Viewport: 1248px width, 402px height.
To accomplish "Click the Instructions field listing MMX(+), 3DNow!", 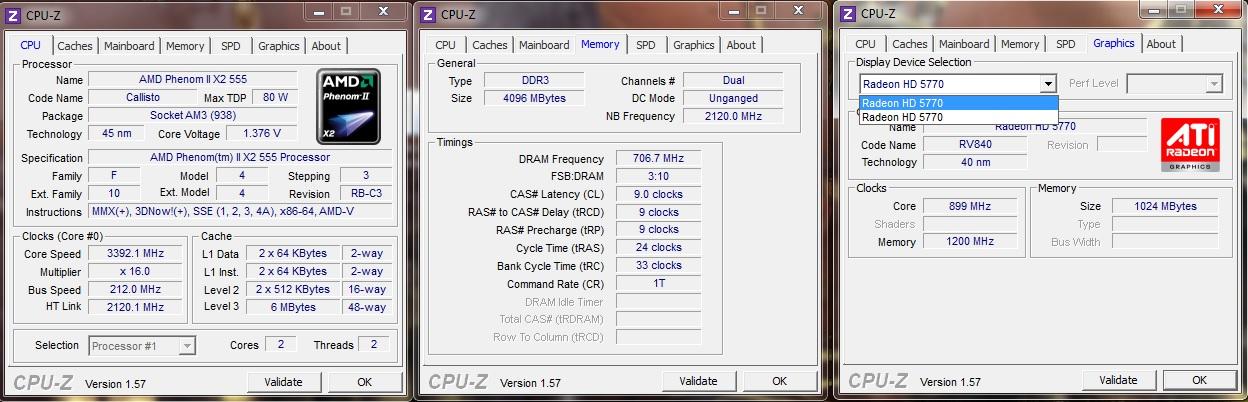I will (240, 212).
